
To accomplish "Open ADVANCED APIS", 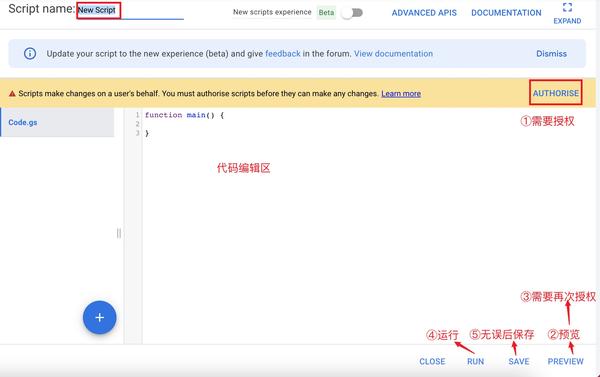I will tap(424, 13).
